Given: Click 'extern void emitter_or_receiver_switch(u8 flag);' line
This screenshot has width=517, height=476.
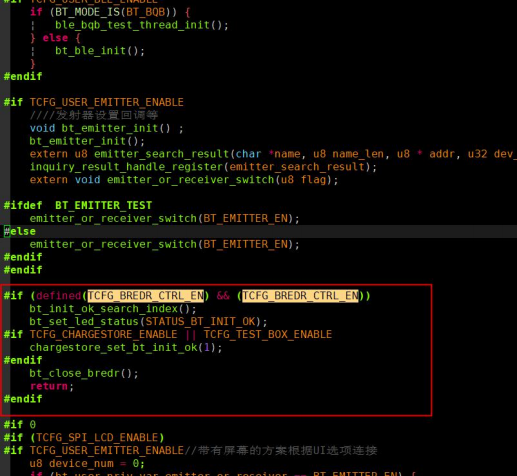Looking at the screenshot, I should pyautogui.click(x=184, y=180).
